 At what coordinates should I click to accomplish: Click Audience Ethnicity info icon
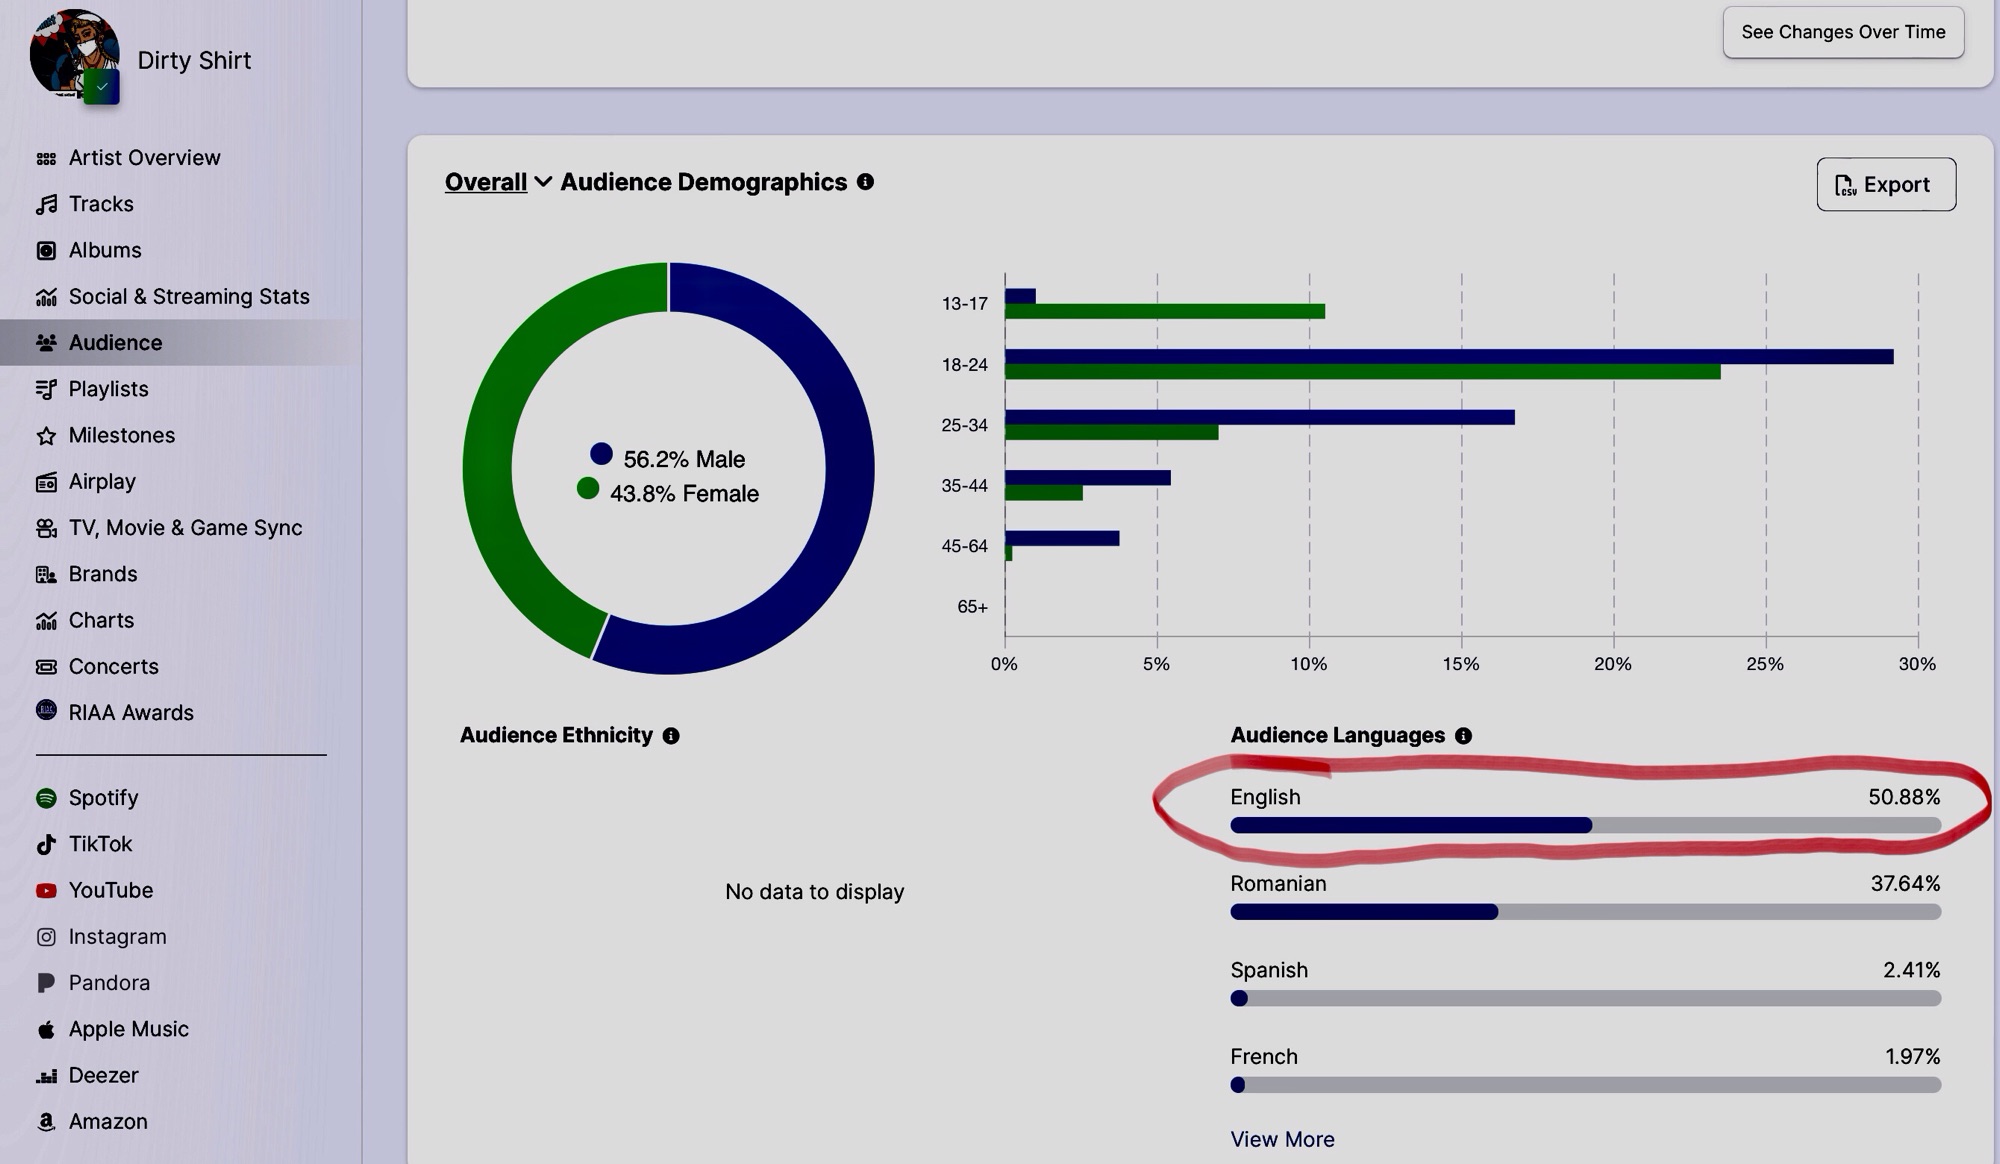pos(671,736)
